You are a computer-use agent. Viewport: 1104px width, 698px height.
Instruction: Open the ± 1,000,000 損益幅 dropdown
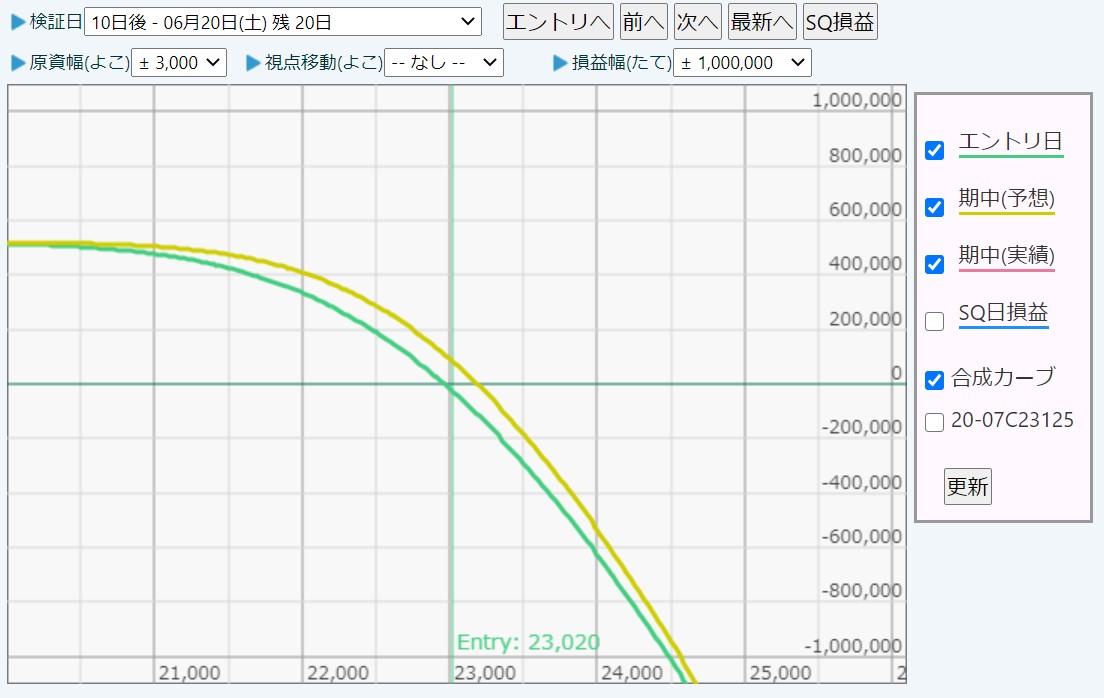[x=743, y=63]
